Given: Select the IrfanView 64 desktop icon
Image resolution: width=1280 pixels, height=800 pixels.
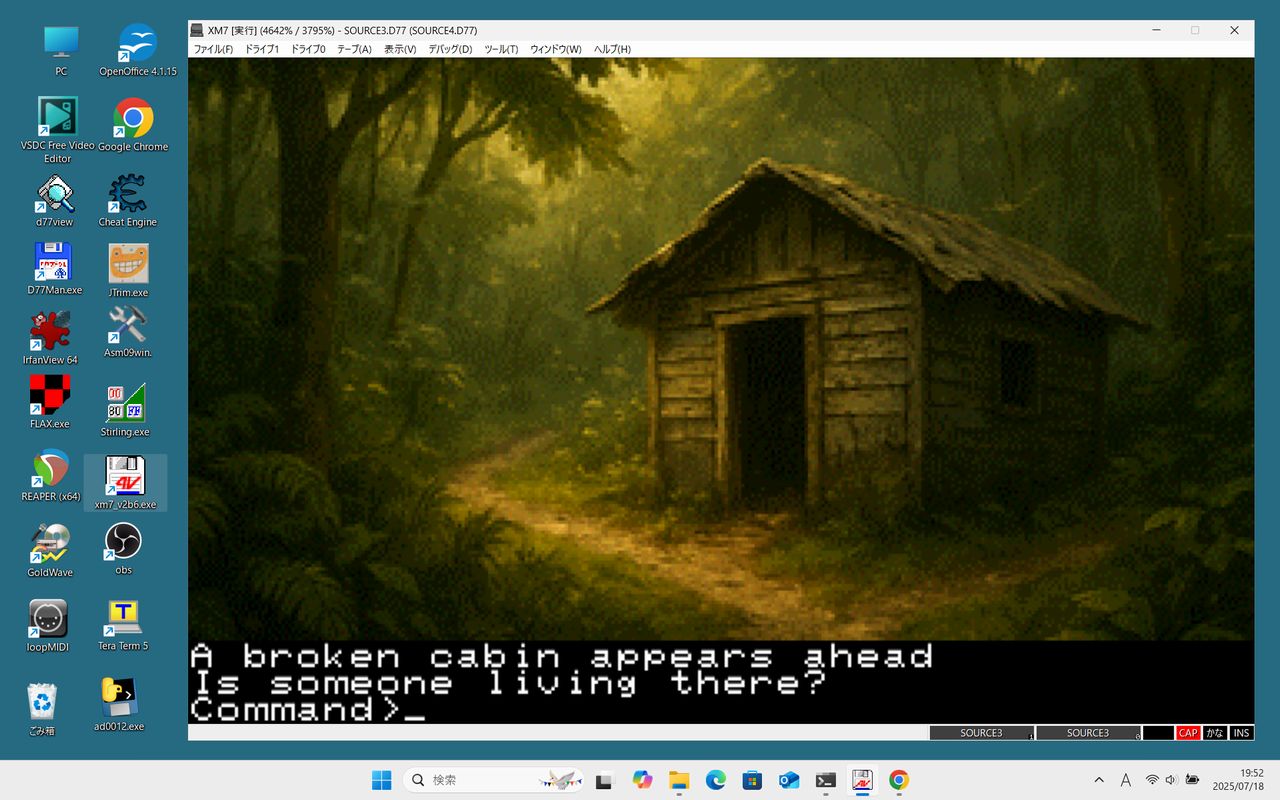Looking at the screenshot, I should click(50, 338).
